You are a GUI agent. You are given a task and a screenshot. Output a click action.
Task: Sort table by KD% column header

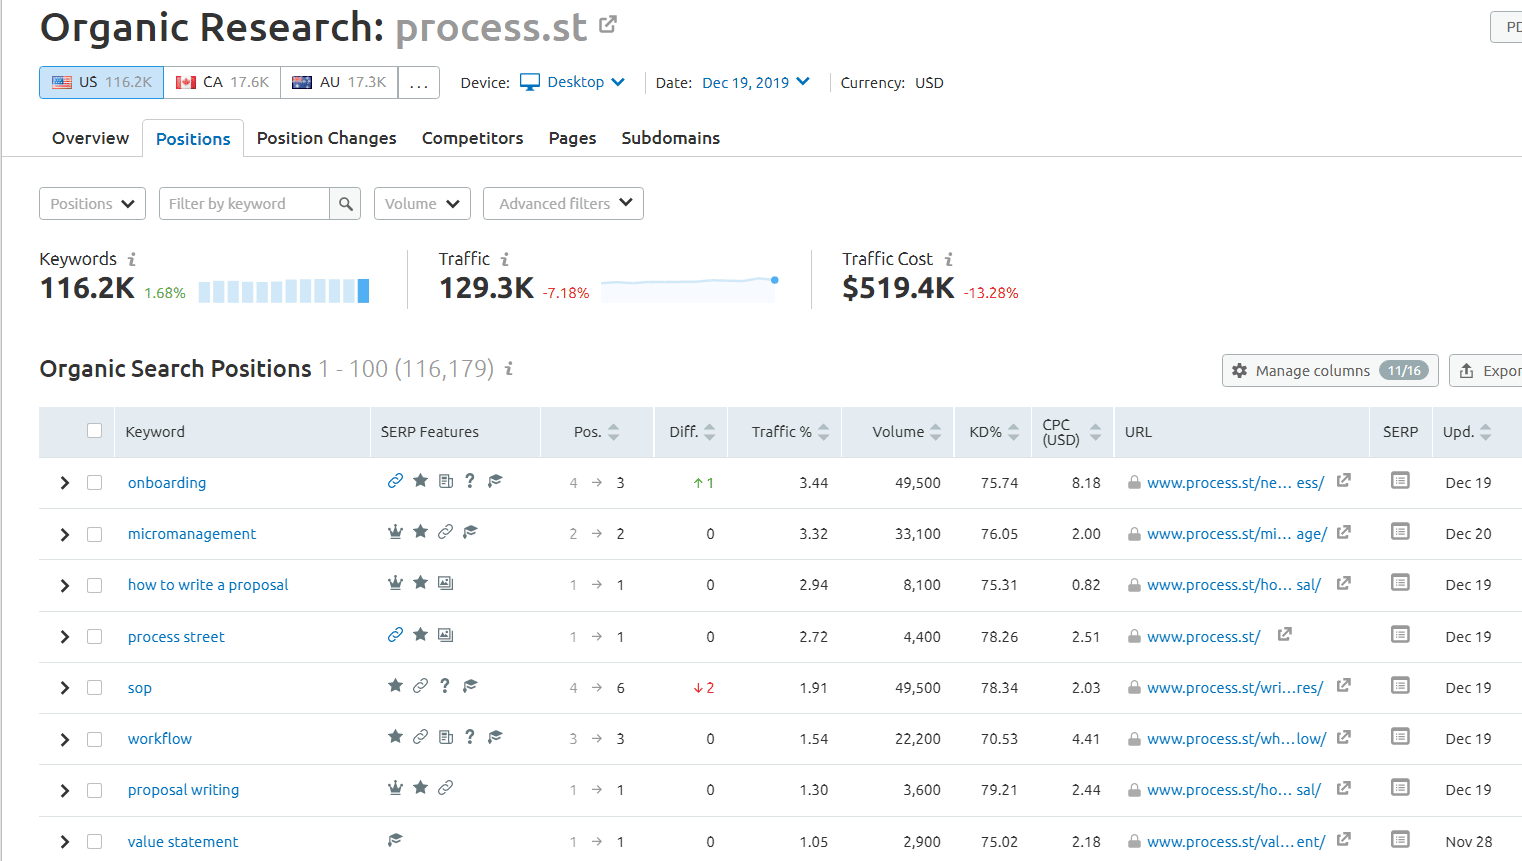tap(994, 432)
